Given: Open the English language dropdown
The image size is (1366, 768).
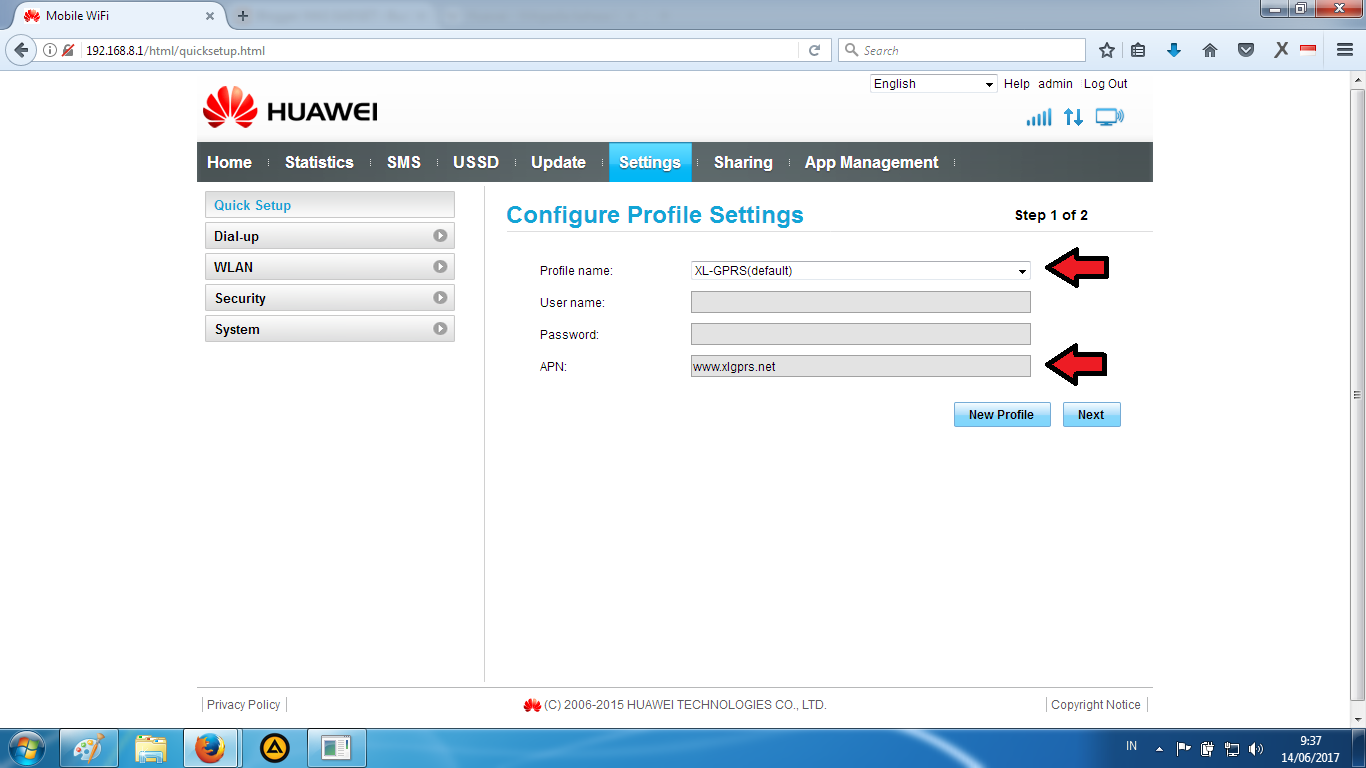Looking at the screenshot, I should pos(933,84).
